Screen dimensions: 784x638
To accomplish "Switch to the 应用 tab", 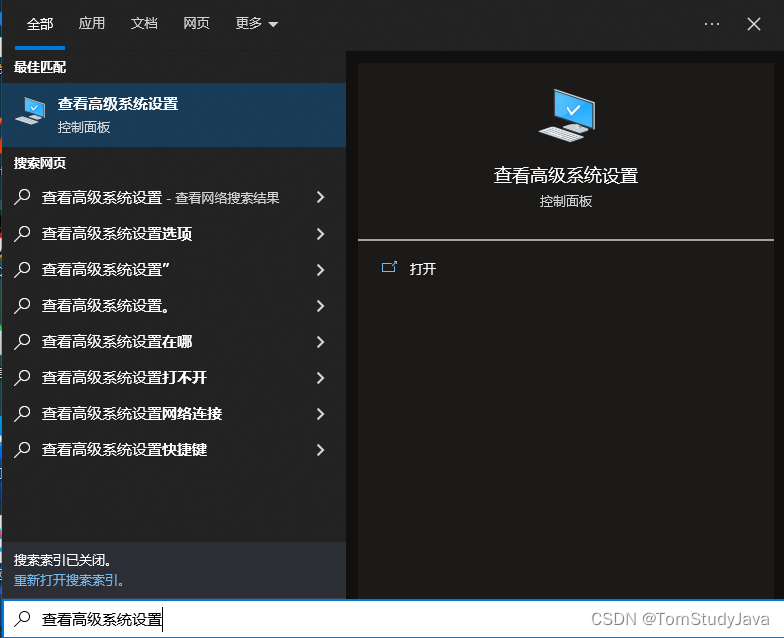I will tap(92, 24).
